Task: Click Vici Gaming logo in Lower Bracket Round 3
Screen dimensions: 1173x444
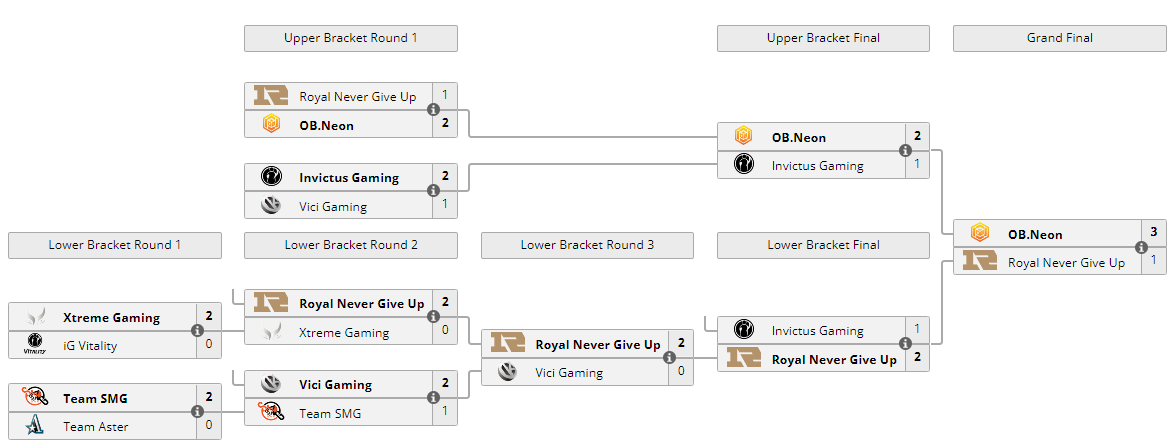Action: 507,372
